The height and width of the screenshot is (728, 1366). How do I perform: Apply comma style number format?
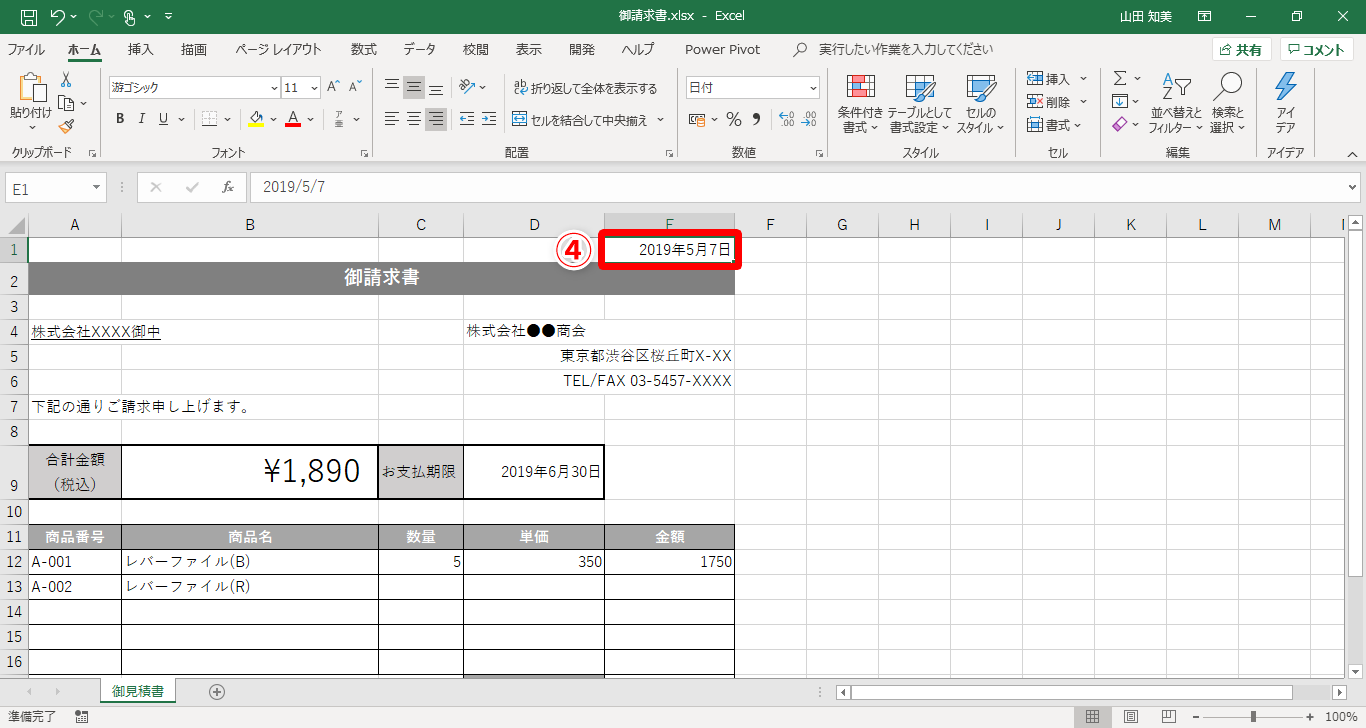[x=756, y=120]
